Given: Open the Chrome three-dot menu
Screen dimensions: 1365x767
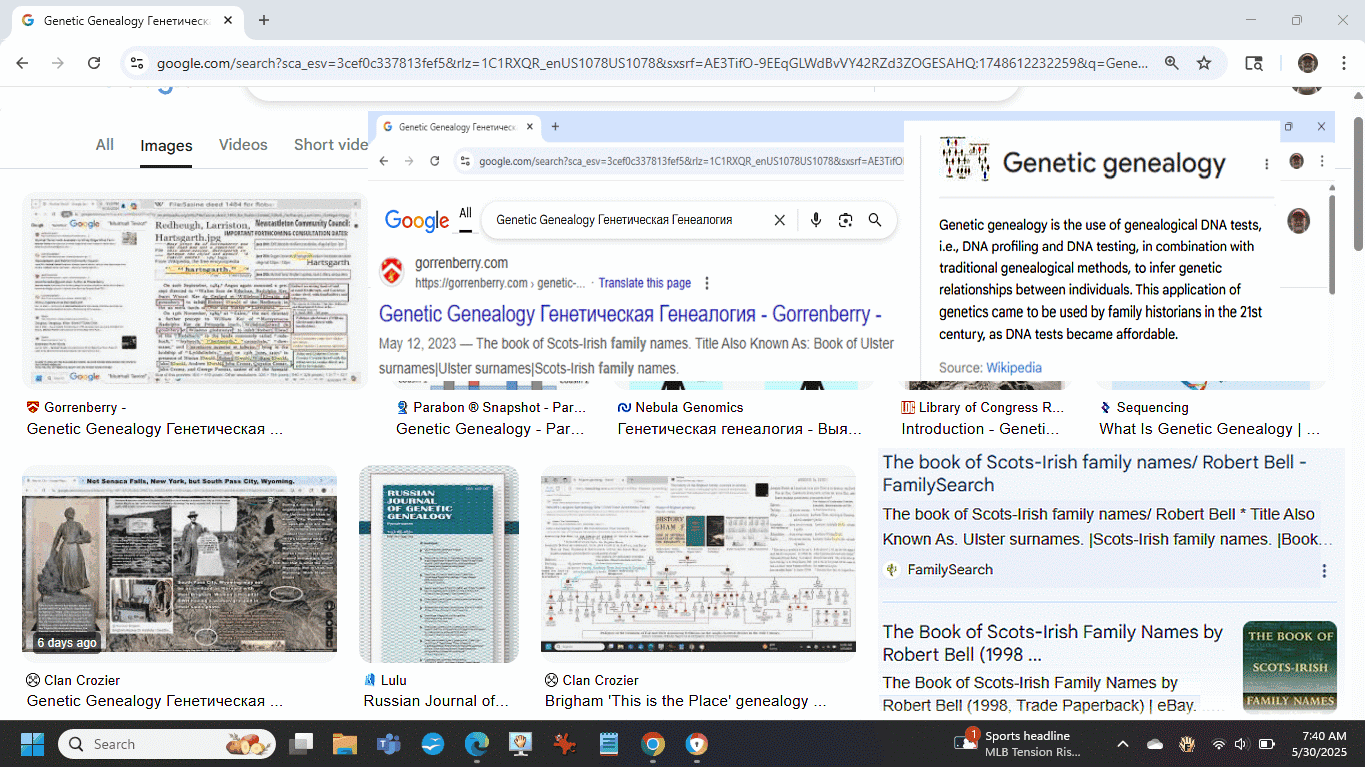Looking at the screenshot, I should coord(1343,63).
